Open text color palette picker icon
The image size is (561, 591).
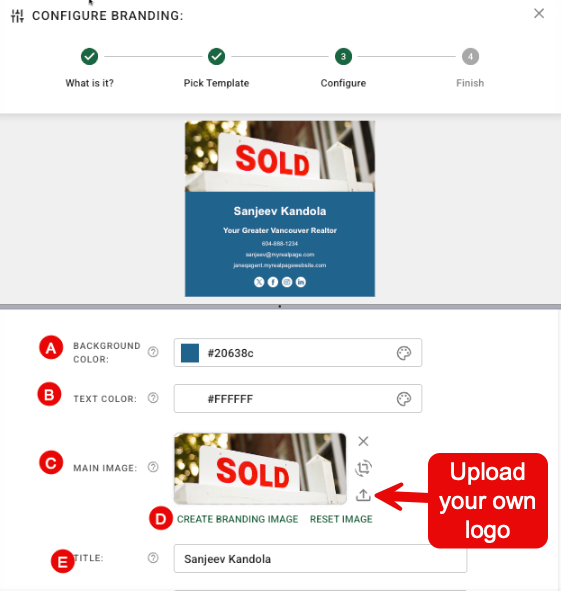click(x=404, y=399)
